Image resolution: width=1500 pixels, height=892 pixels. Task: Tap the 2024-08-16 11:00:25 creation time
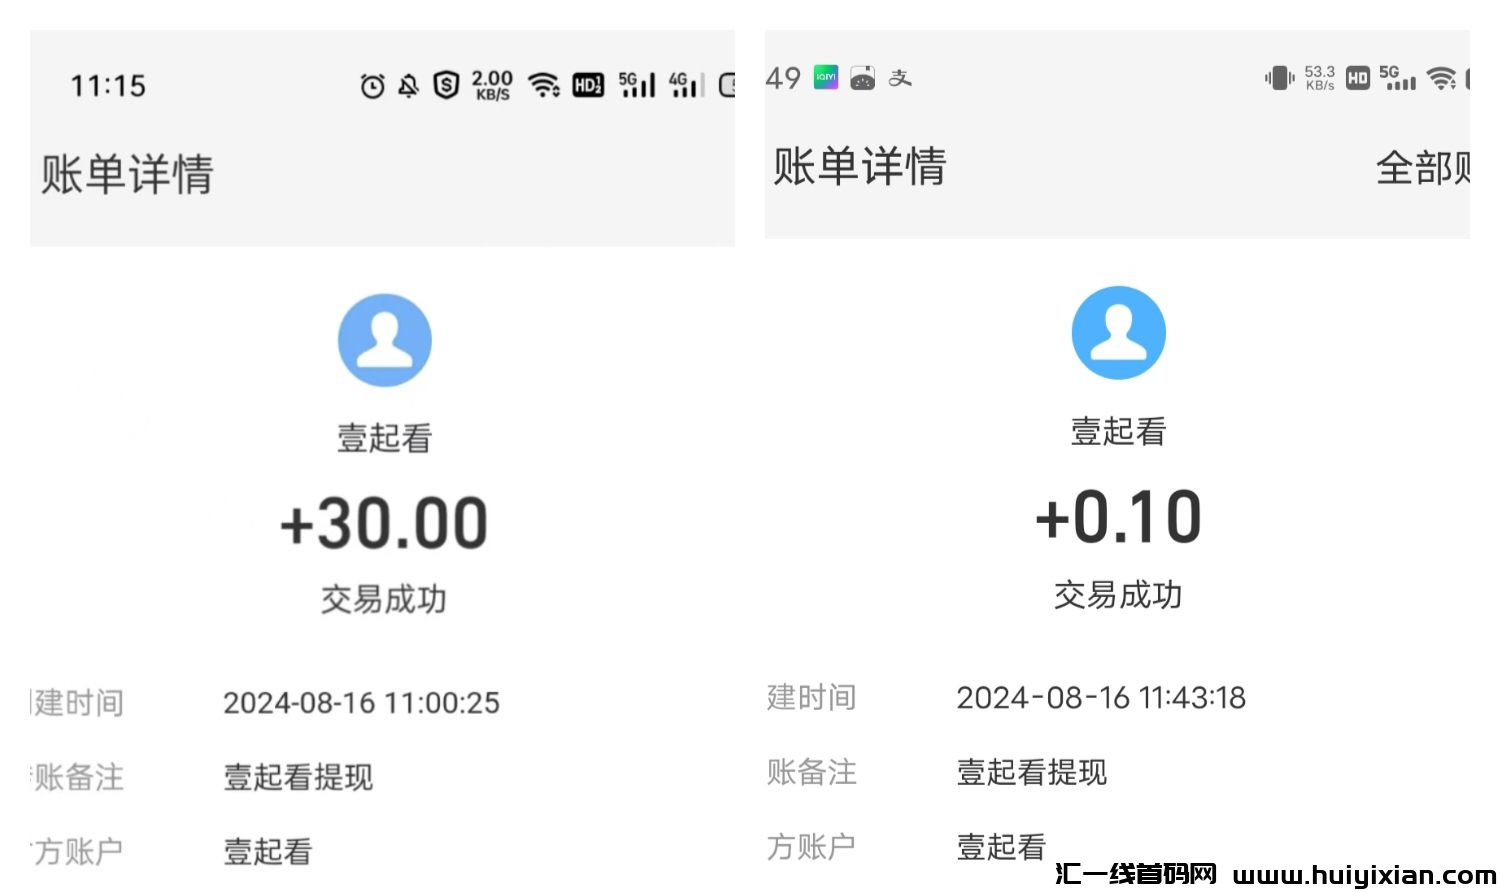[361, 703]
